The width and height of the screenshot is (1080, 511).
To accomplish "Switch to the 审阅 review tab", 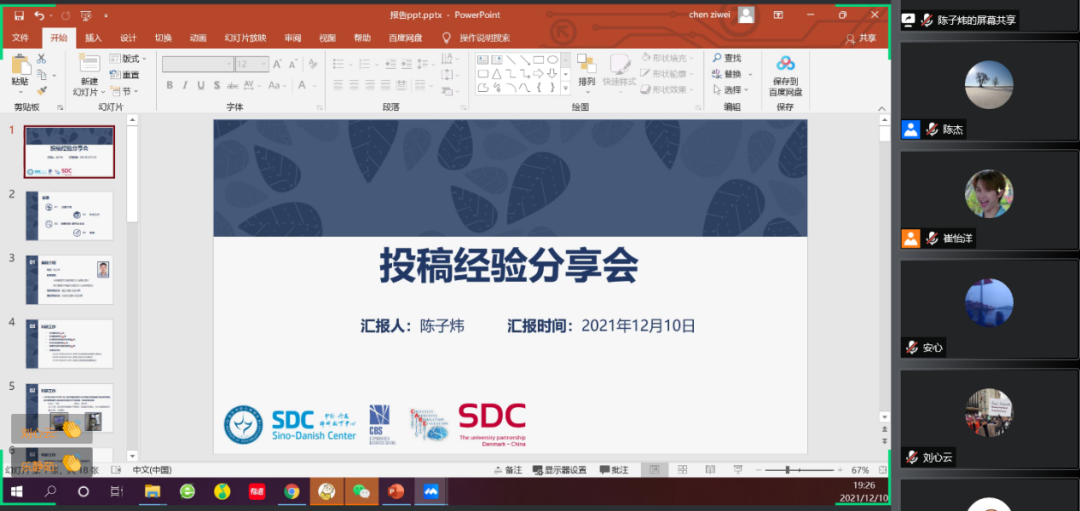I will 293,38.
